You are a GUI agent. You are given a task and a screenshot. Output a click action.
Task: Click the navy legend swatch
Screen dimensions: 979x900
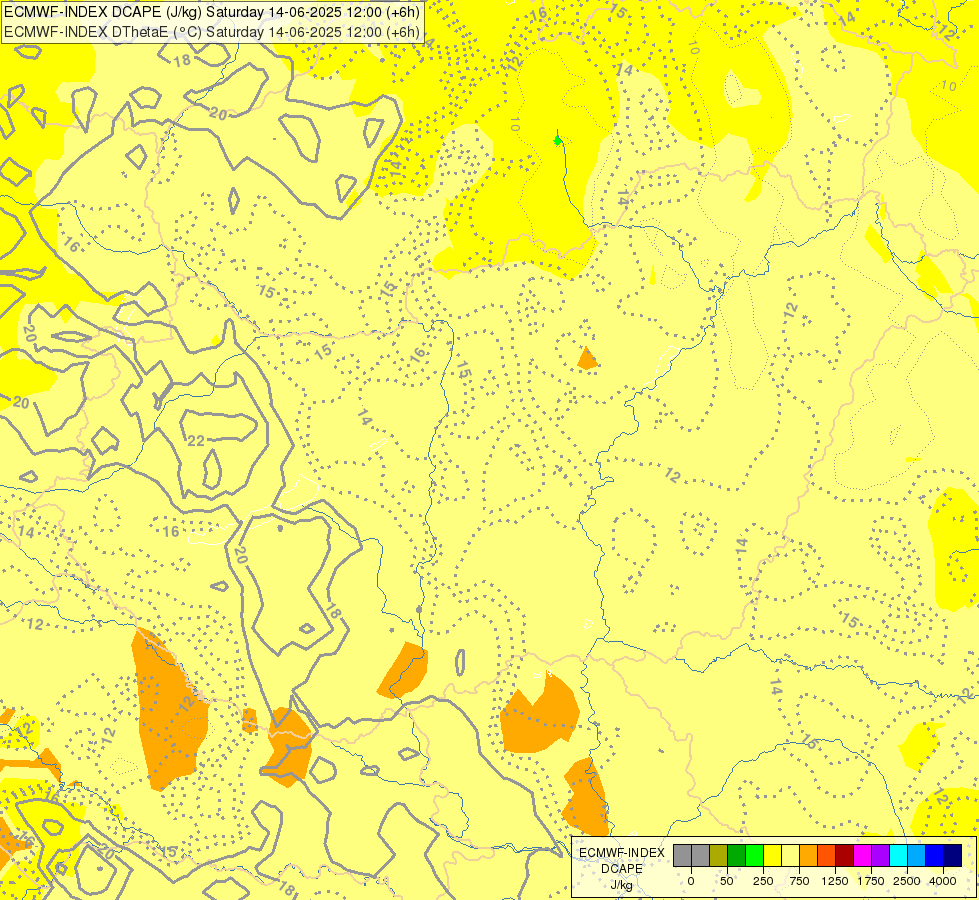tap(953, 855)
